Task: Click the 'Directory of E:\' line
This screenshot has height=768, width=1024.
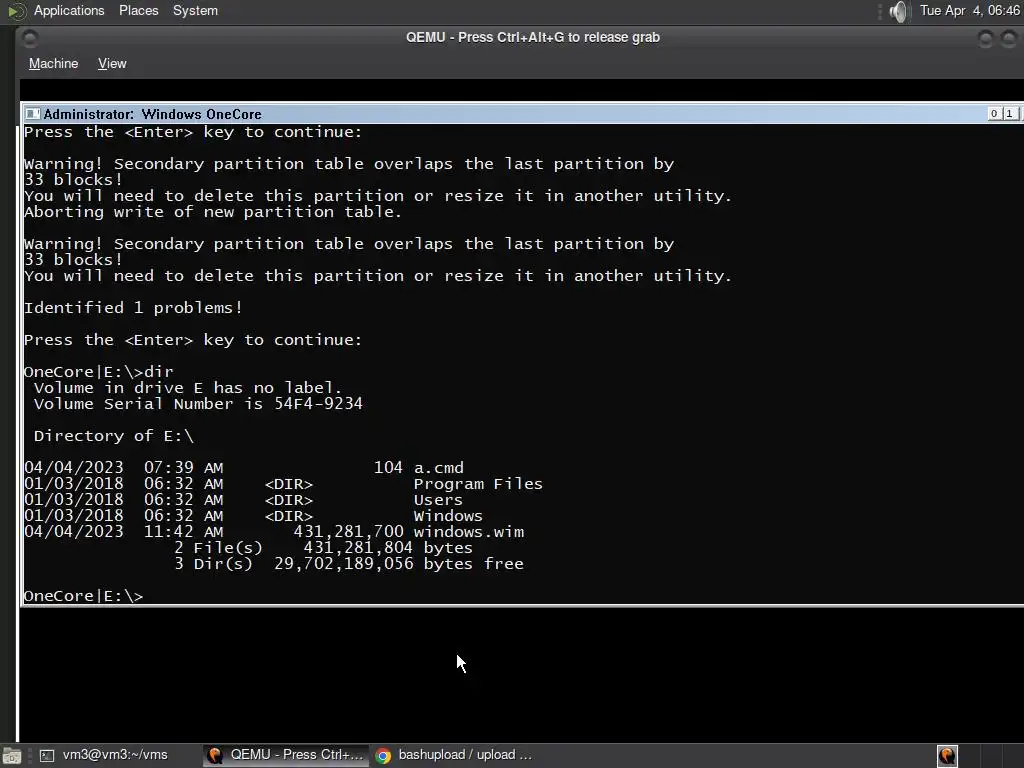Action: (114, 436)
